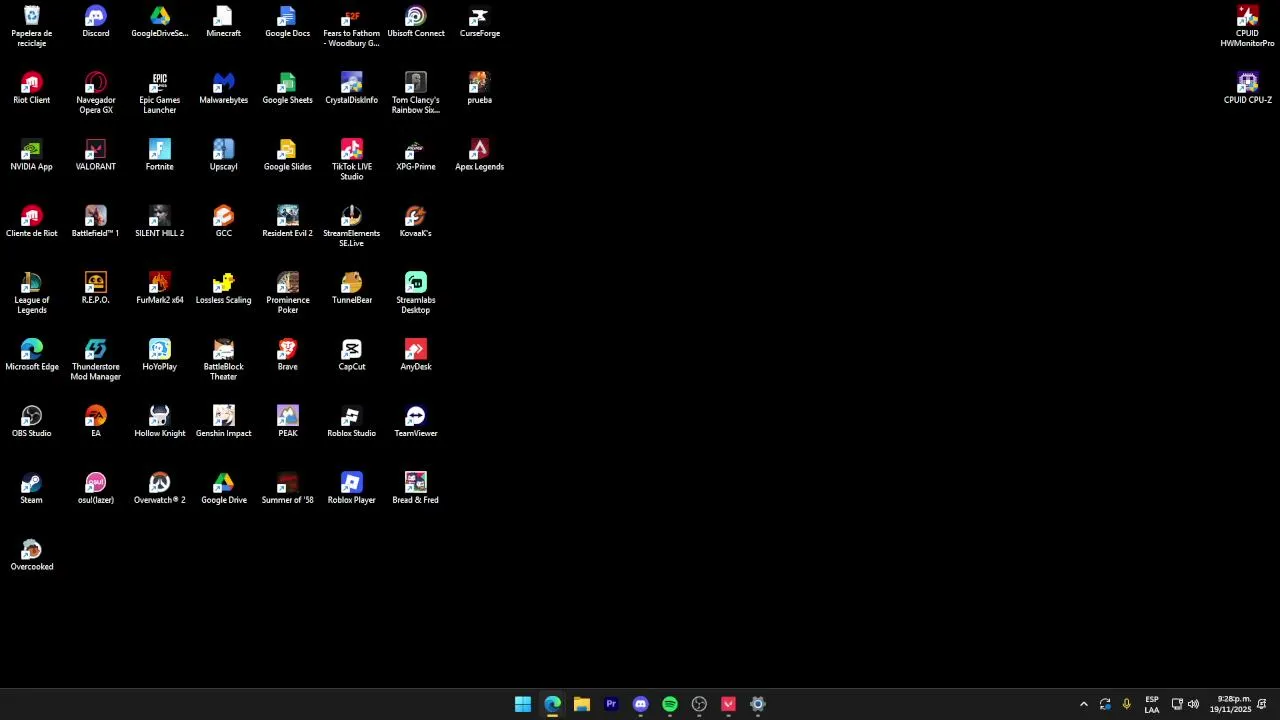Screen dimensions: 1280x720
Task: Select the Papelera de reciclaje icon
Action: pos(32,27)
